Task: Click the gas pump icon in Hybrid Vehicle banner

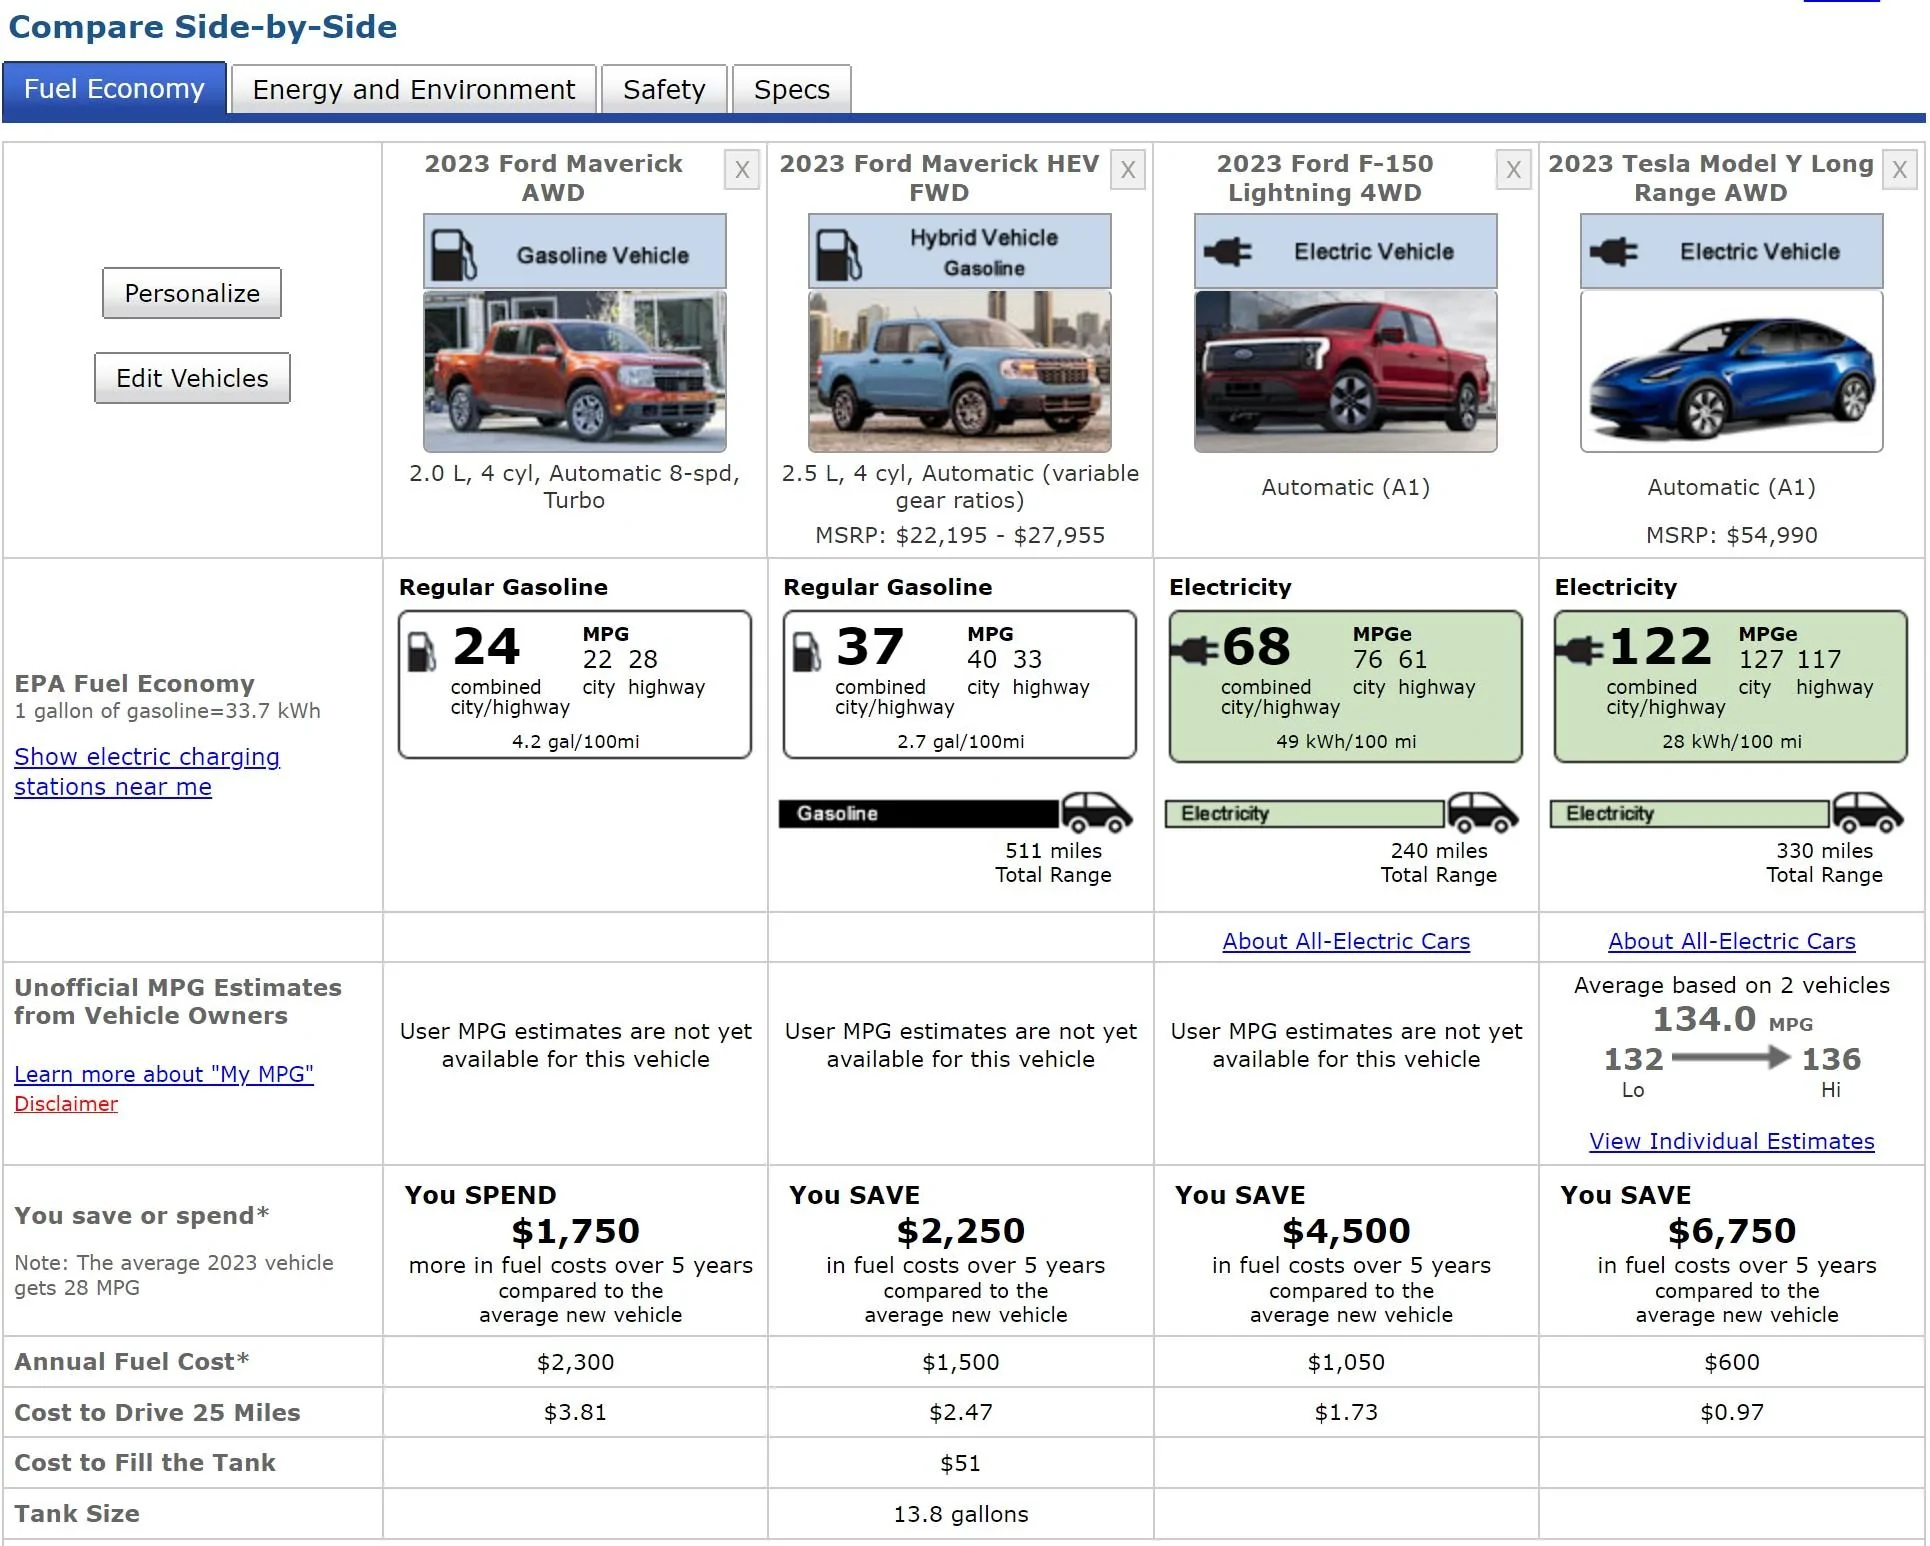Action: 839,255
